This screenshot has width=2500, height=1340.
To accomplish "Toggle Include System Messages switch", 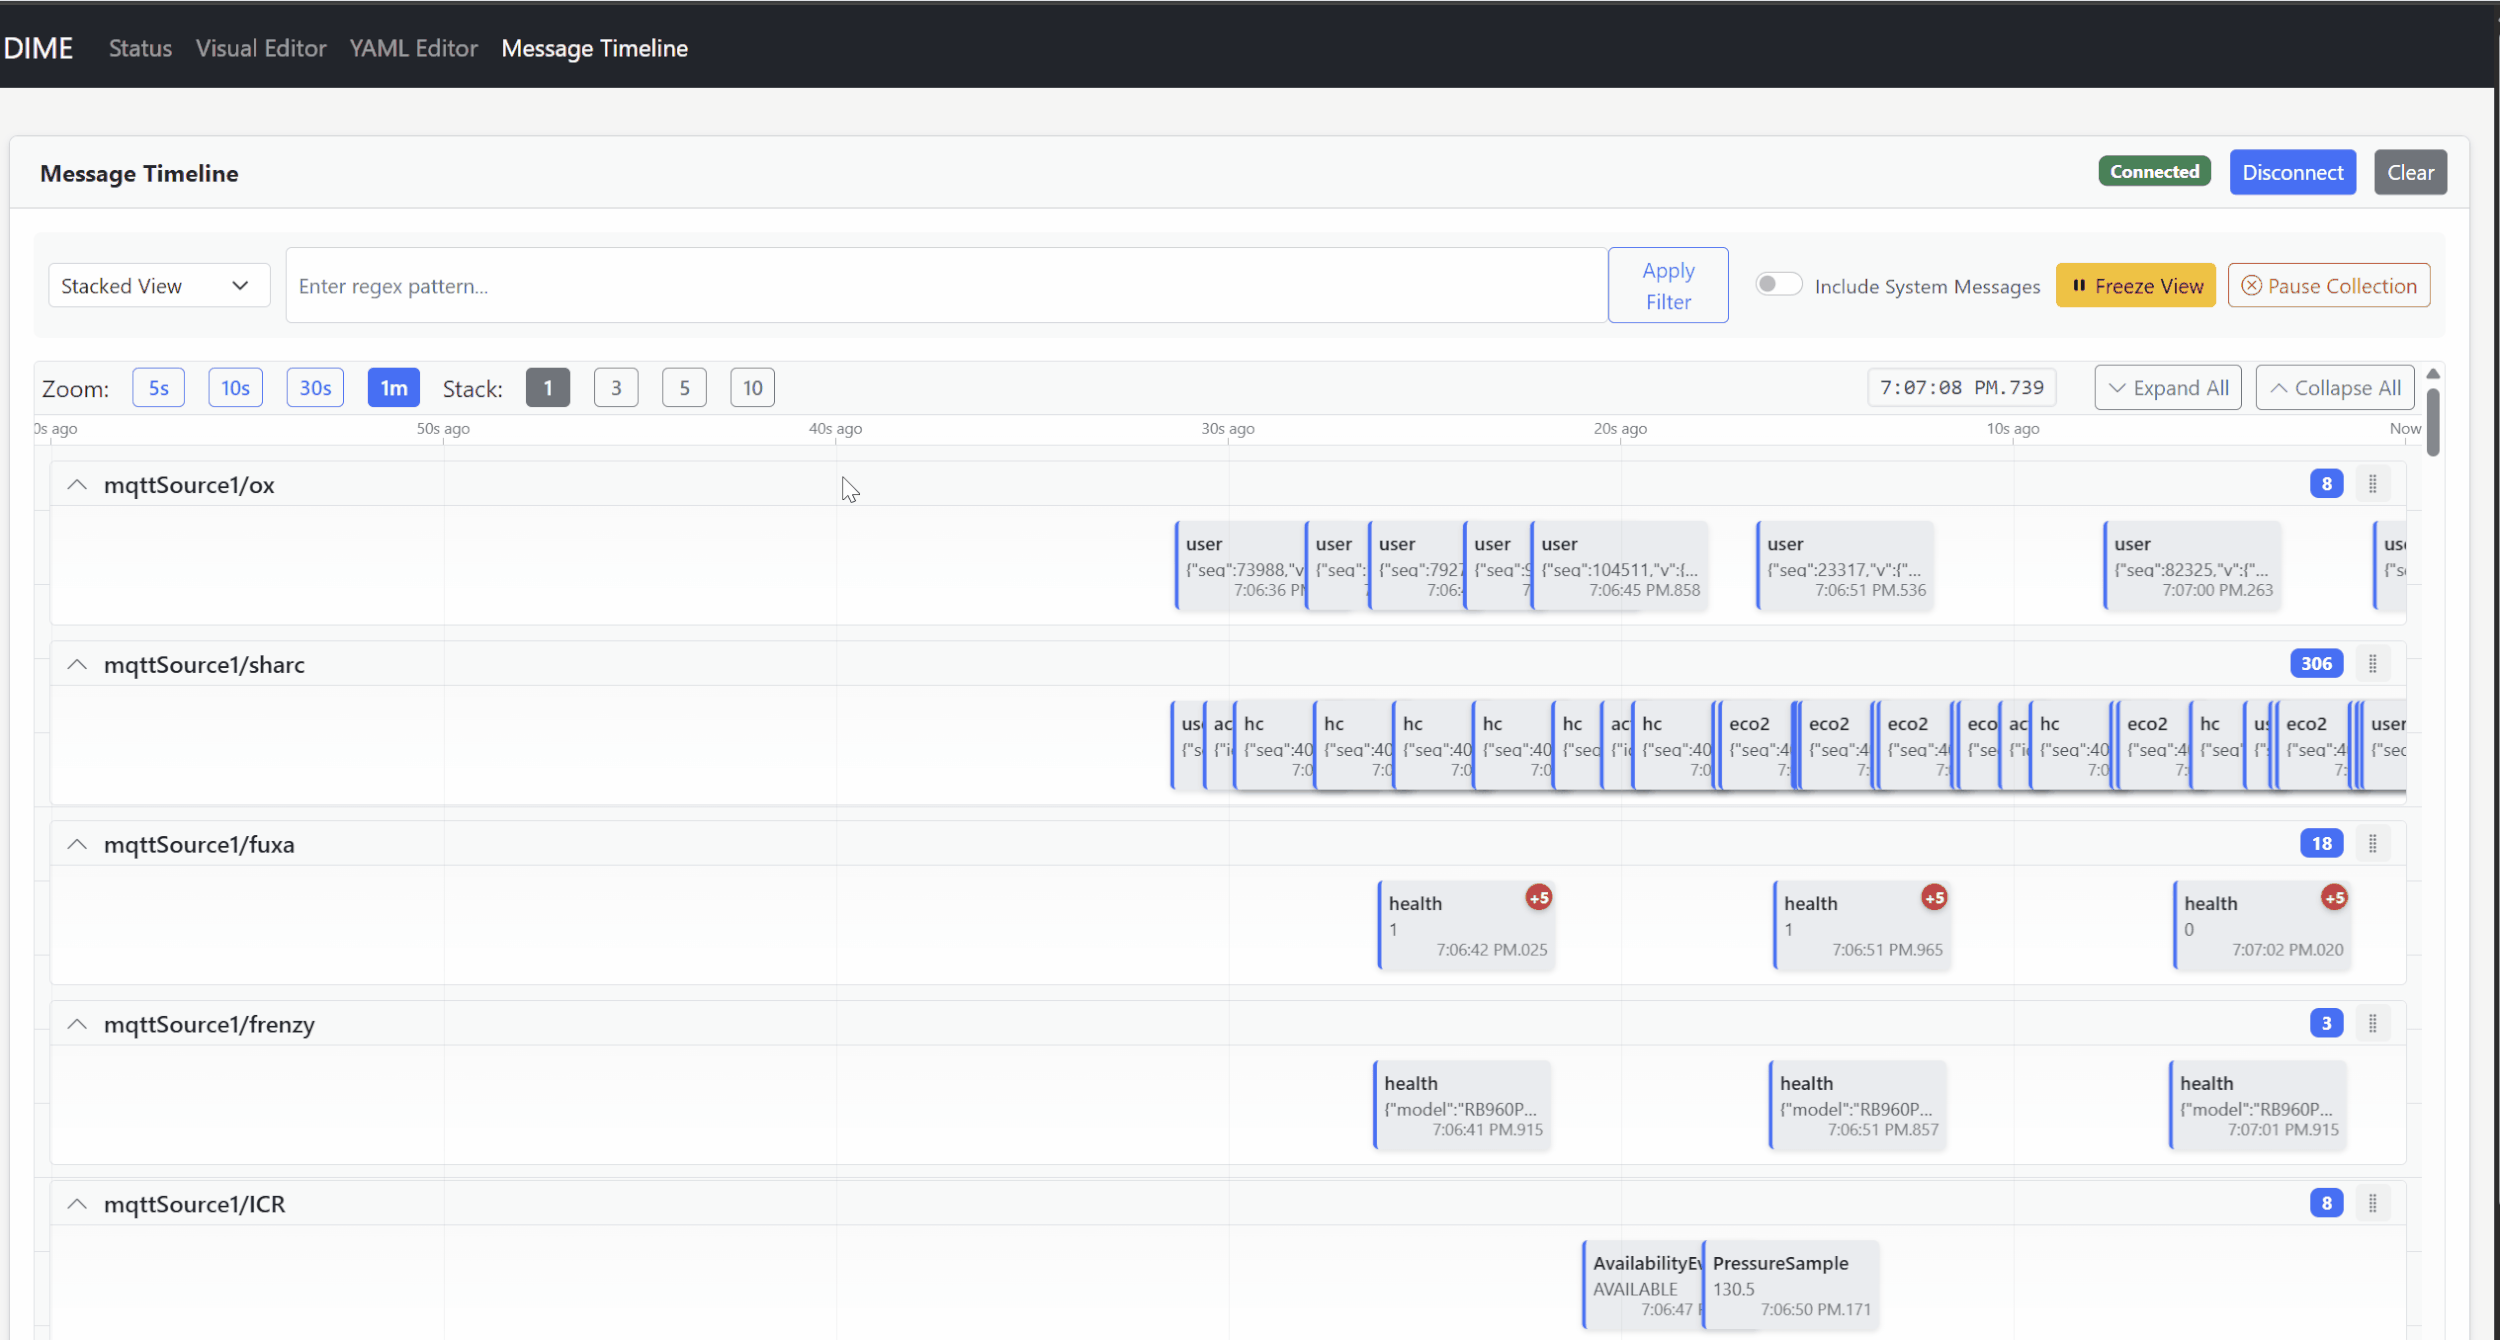I will 1778,285.
